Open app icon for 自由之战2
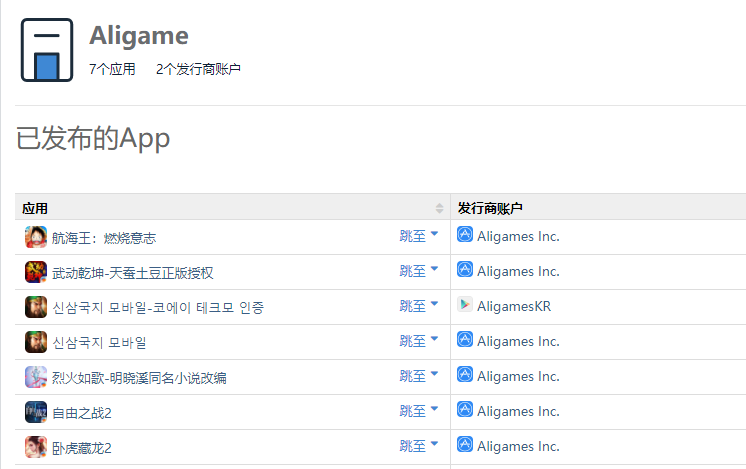 (x=36, y=412)
